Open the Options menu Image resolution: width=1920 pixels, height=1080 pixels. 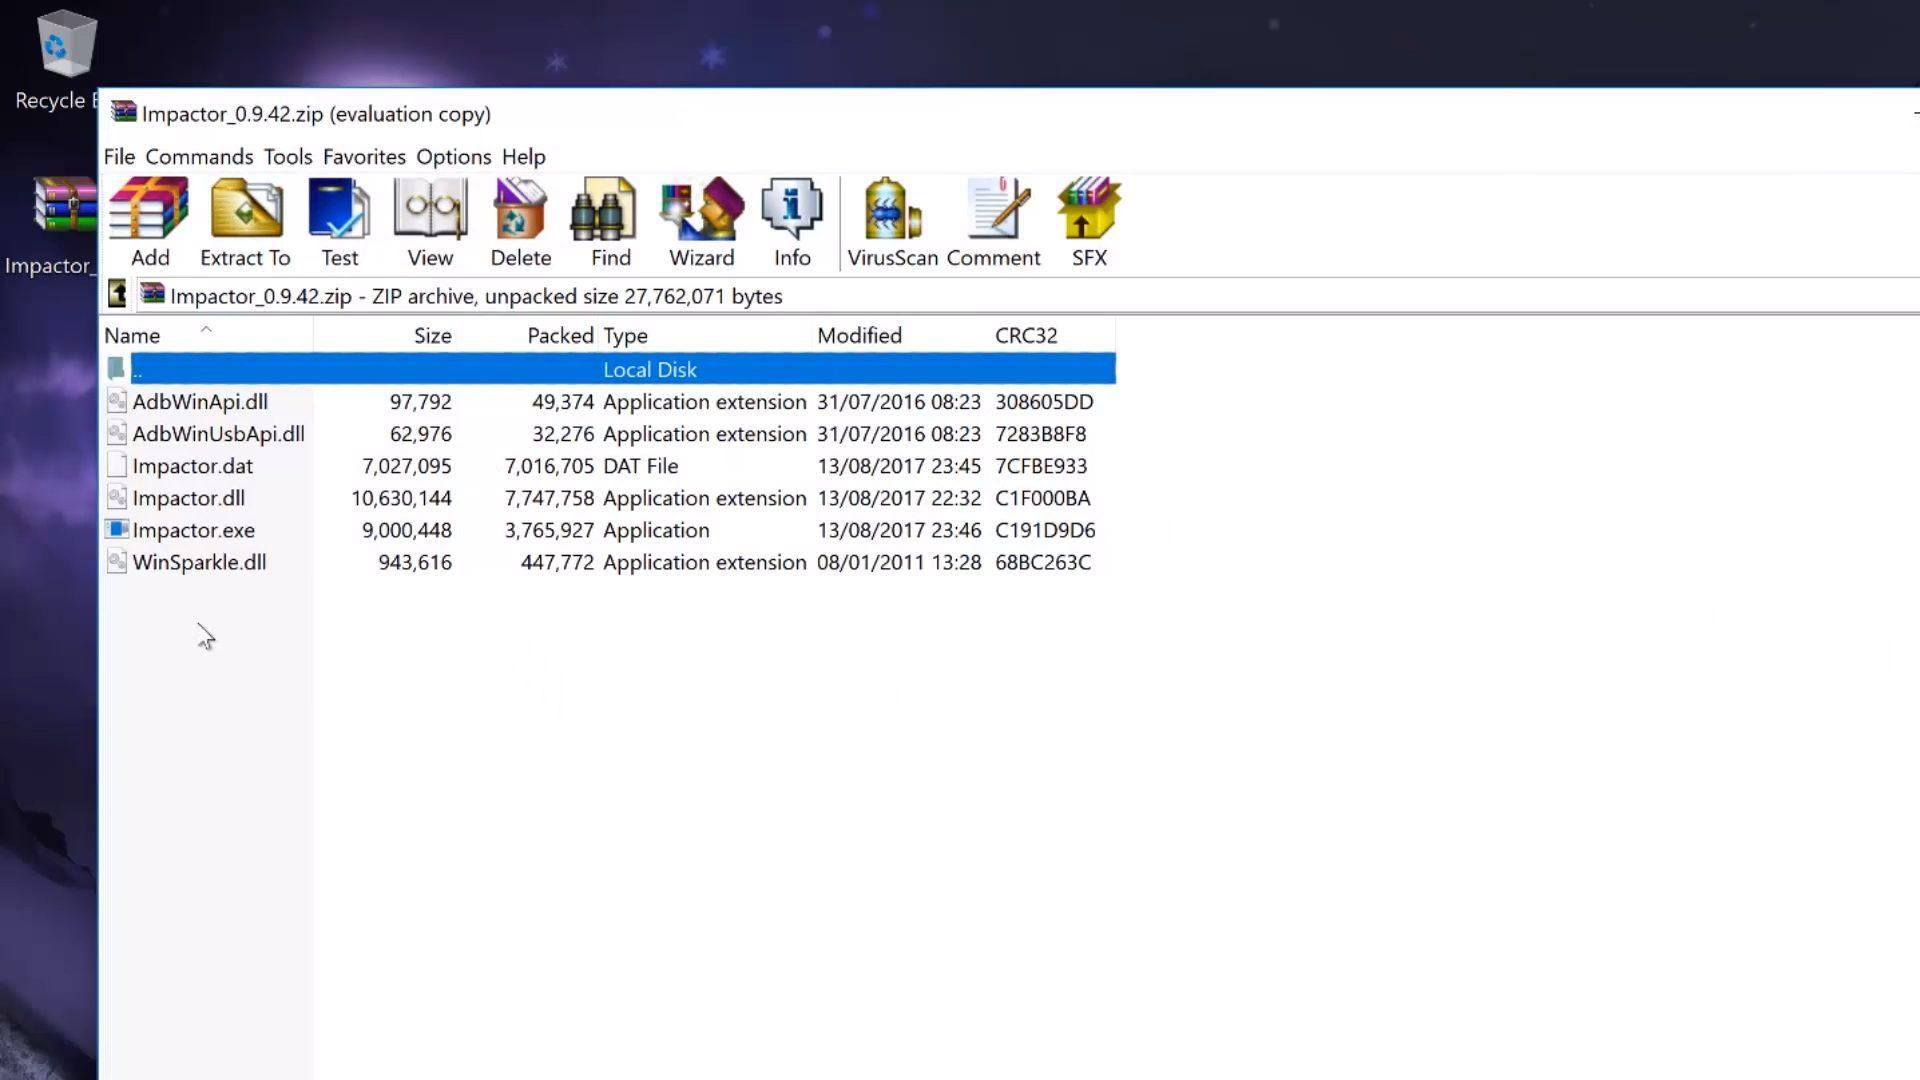(x=453, y=157)
